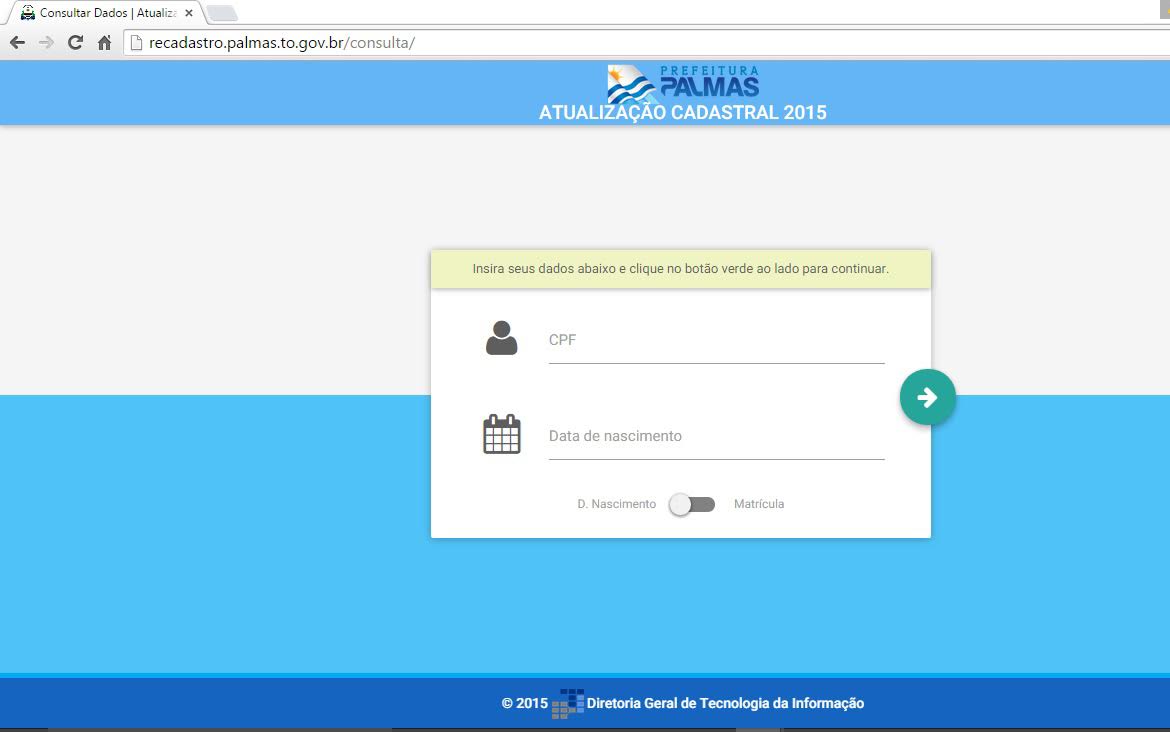The height and width of the screenshot is (732, 1170).
Task: Go to the browser home page
Action: click(x=104, y=43)
